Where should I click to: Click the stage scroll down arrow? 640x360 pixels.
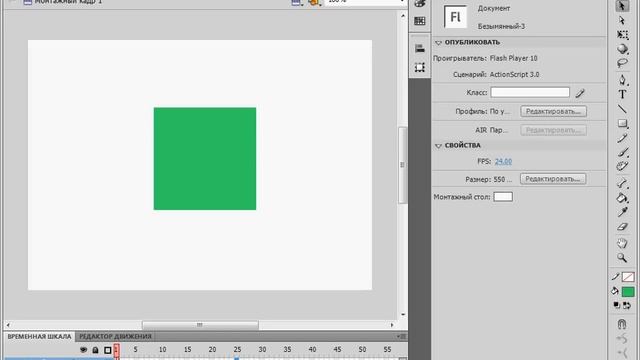[x=403, y=315]
